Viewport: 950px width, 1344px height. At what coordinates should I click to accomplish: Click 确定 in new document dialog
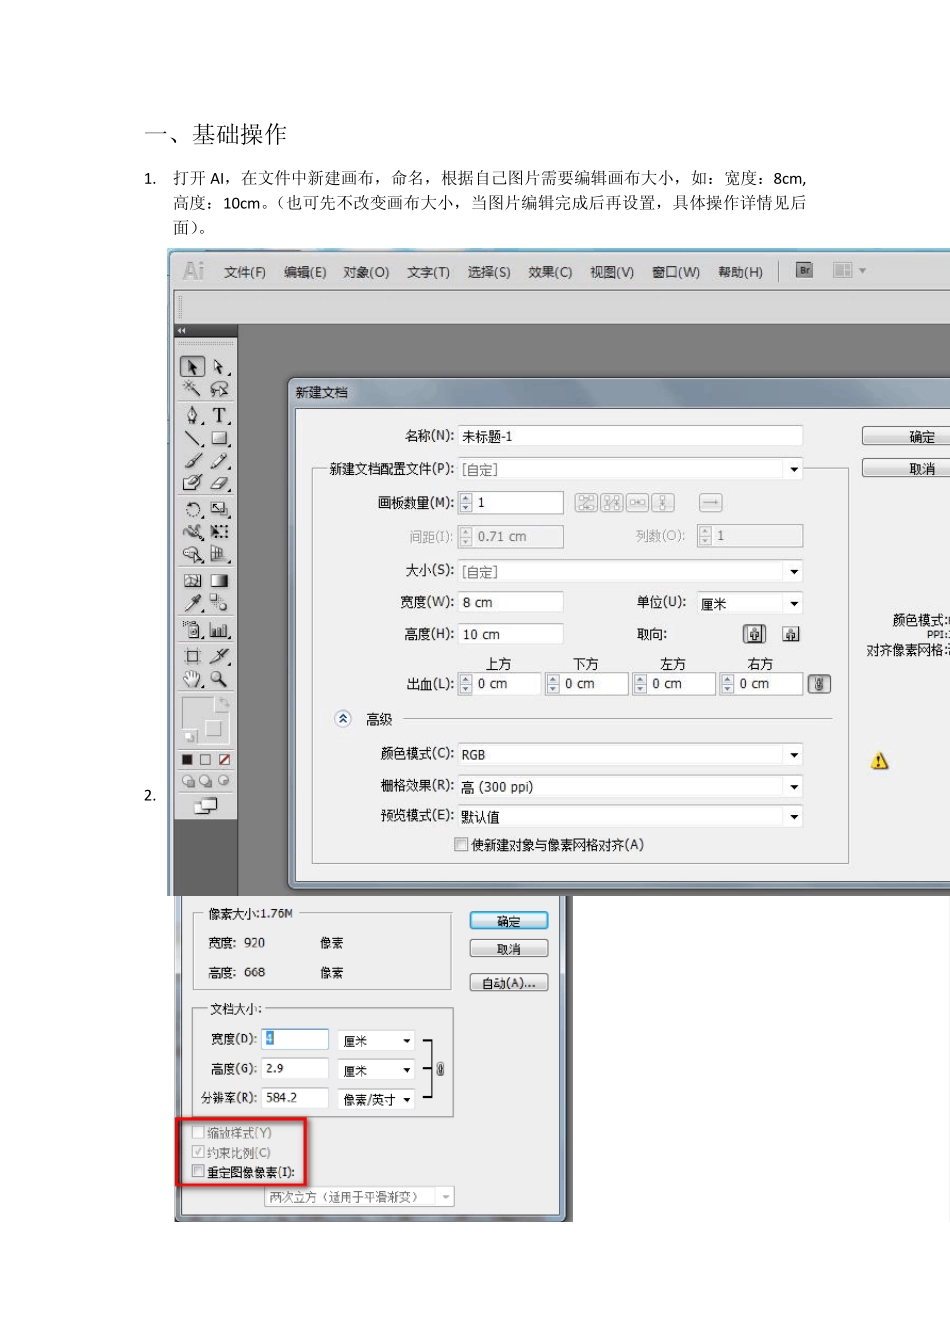pos(906,436)
